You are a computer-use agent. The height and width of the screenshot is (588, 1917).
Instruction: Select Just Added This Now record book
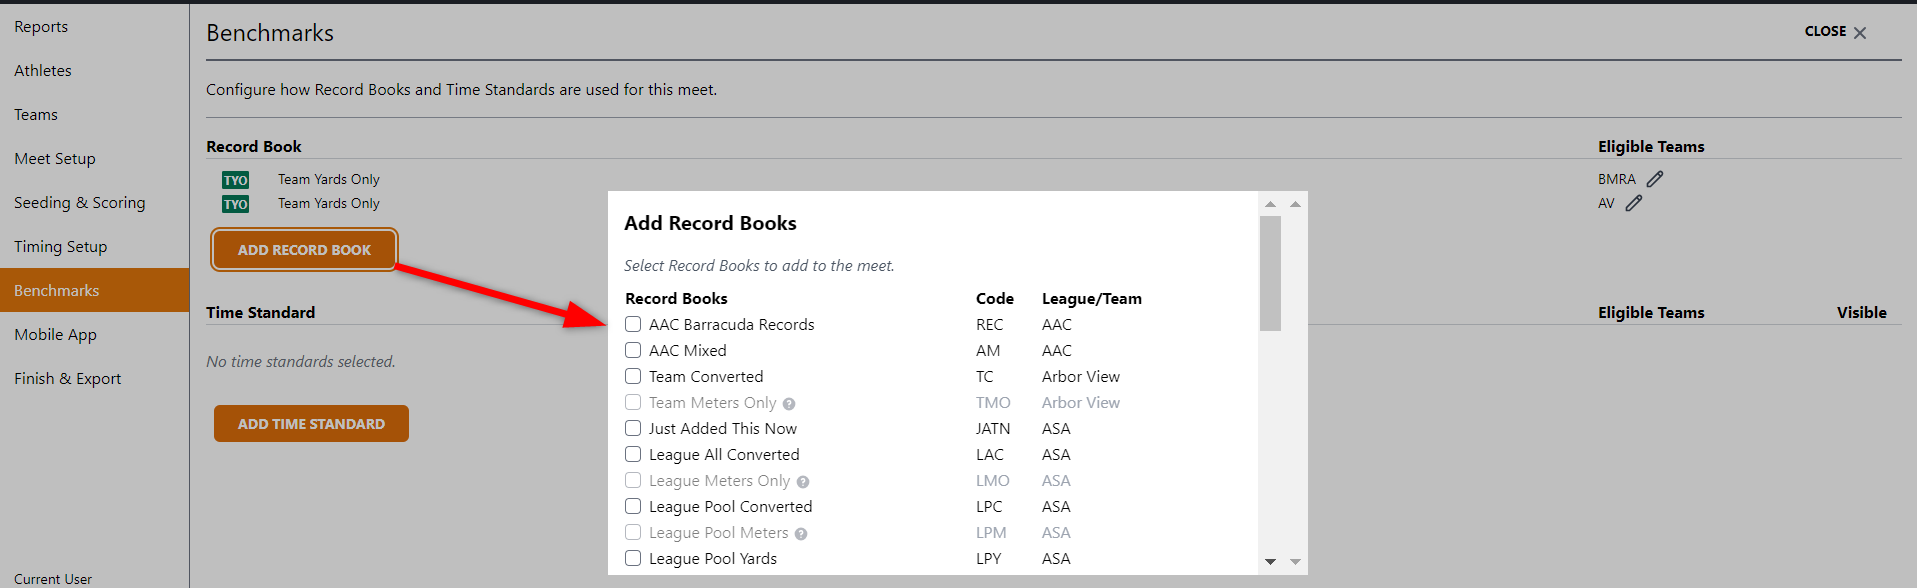tap(633, 428)
